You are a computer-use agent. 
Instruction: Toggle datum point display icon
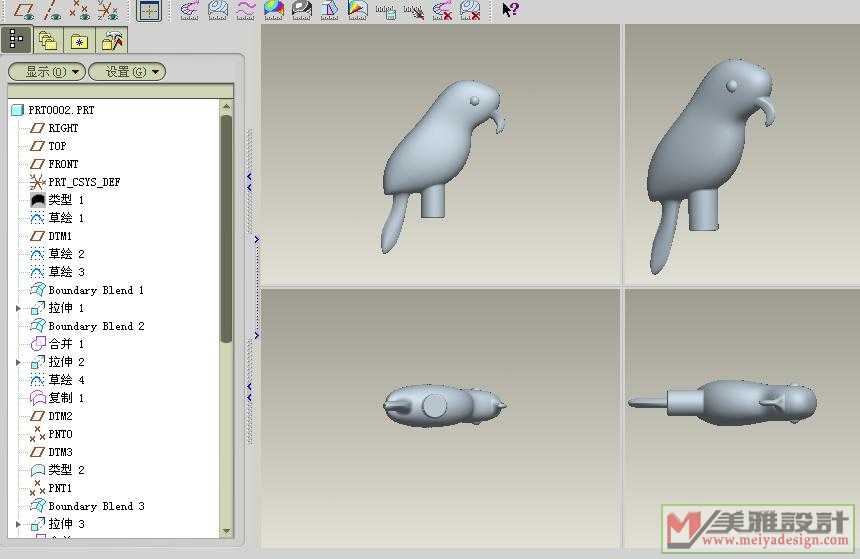pos(80,11)
